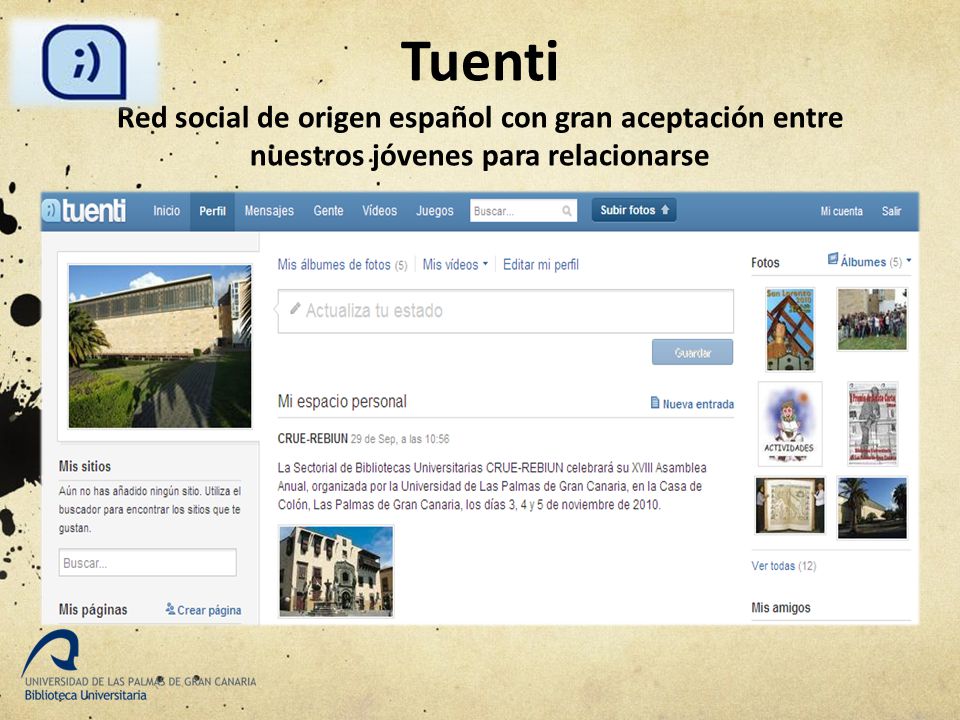Focus the top Buscar search field
The image size is (960, 720).
(x=523, y=211)
